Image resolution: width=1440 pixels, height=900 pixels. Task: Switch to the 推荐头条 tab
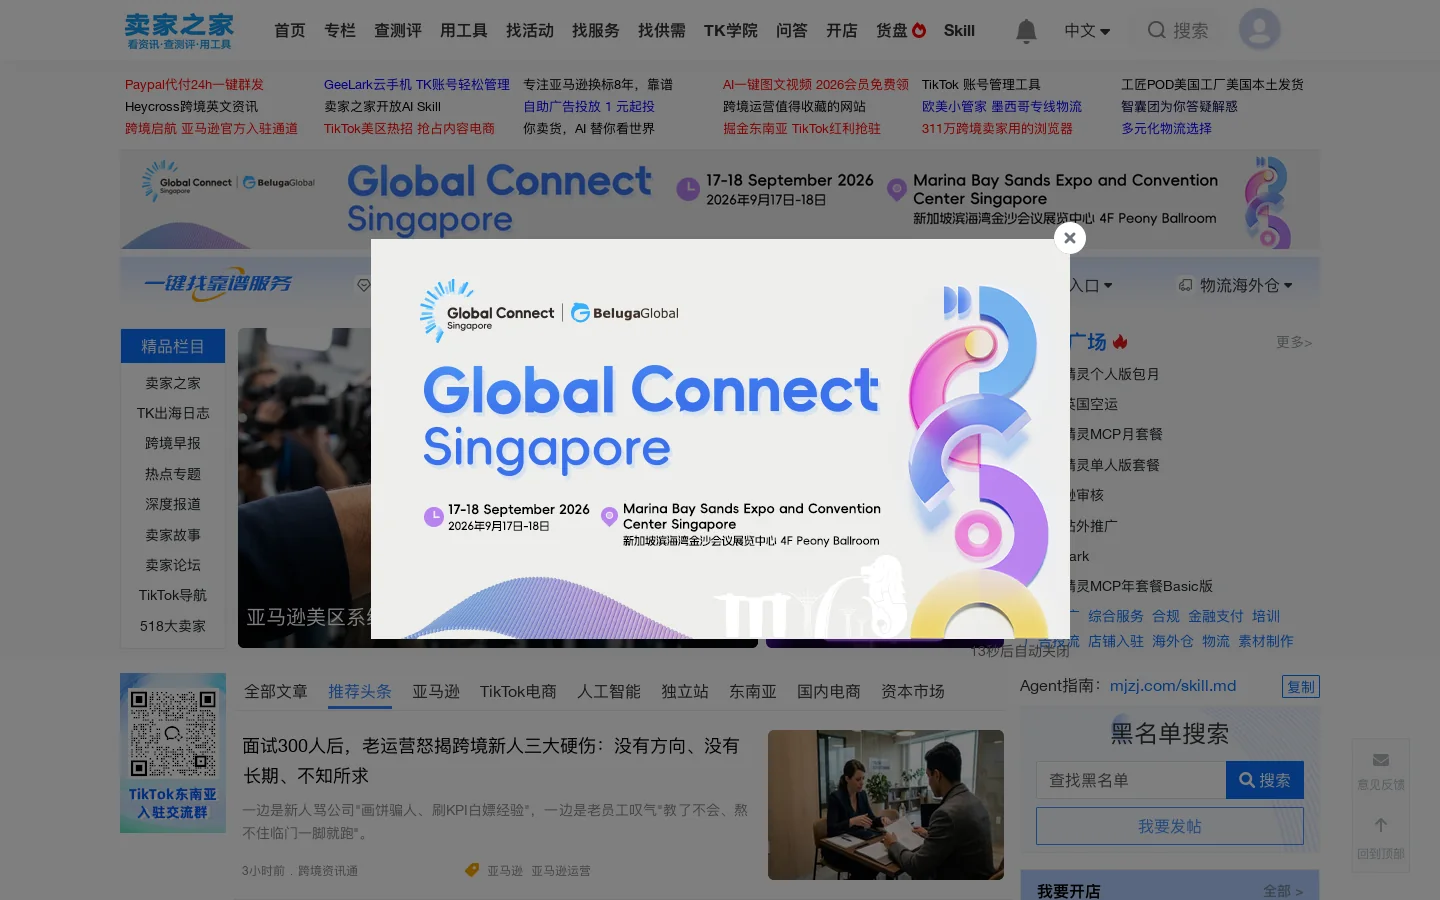360,692
